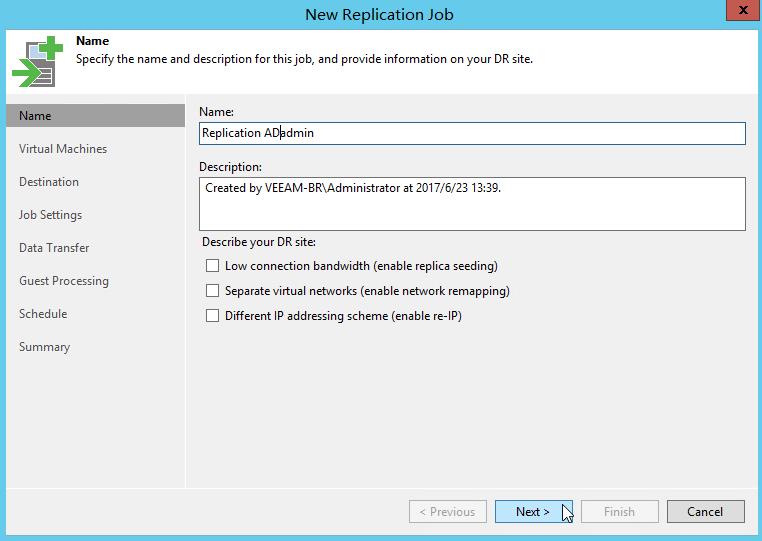
Task: Select the Name wizard step
Action: [96, 116]
